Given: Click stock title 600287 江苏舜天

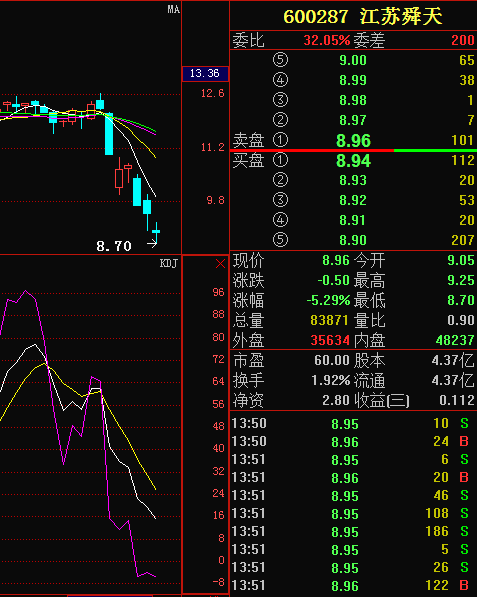Looking at the screenshot, I should (362, 16).
